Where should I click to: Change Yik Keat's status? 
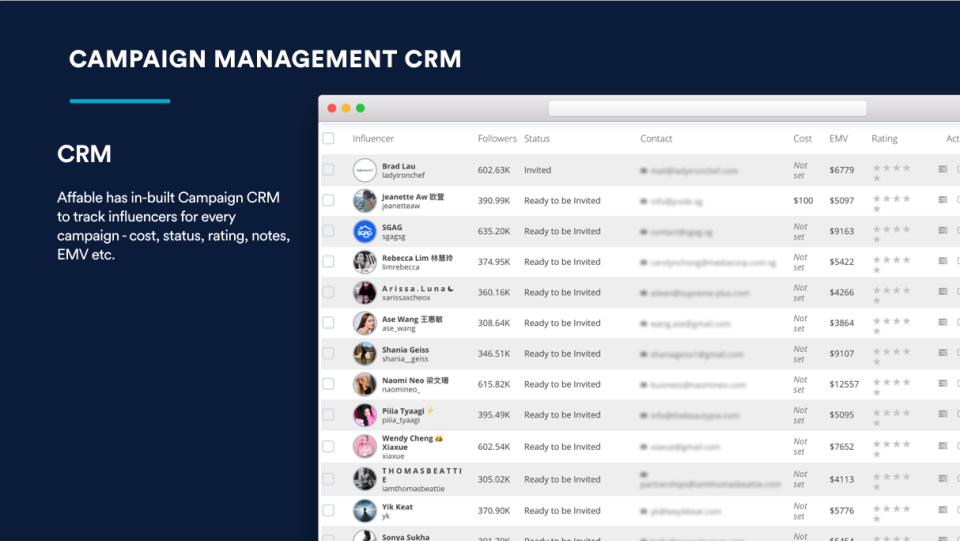tap(562, 510)
